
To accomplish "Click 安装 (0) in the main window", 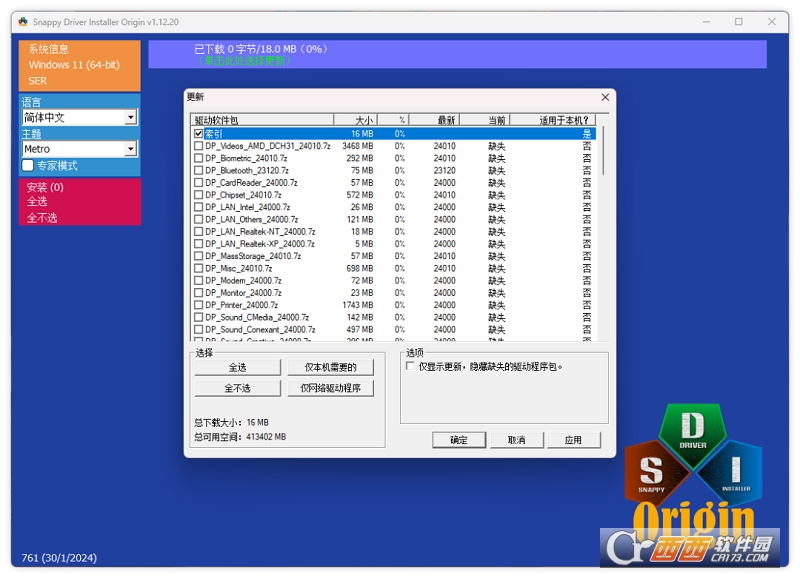I will click(45, 187).
